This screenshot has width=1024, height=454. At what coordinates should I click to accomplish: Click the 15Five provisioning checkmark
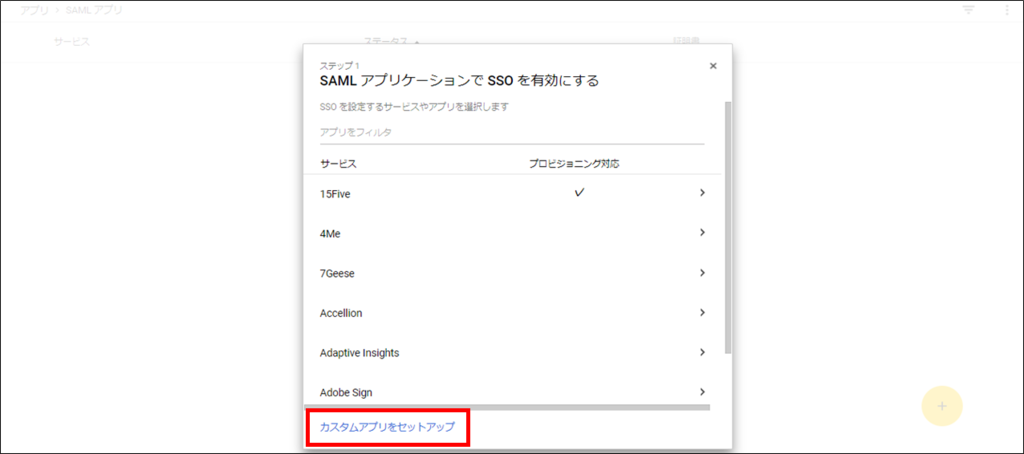579,193
